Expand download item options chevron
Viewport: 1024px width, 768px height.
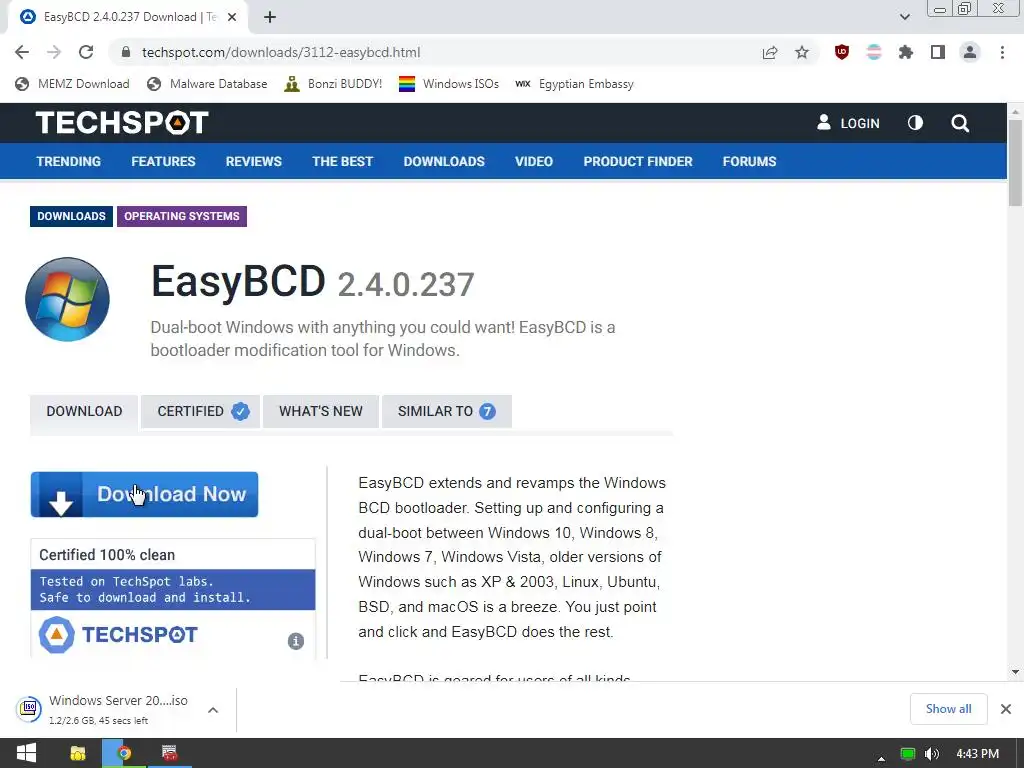(213, 710)
